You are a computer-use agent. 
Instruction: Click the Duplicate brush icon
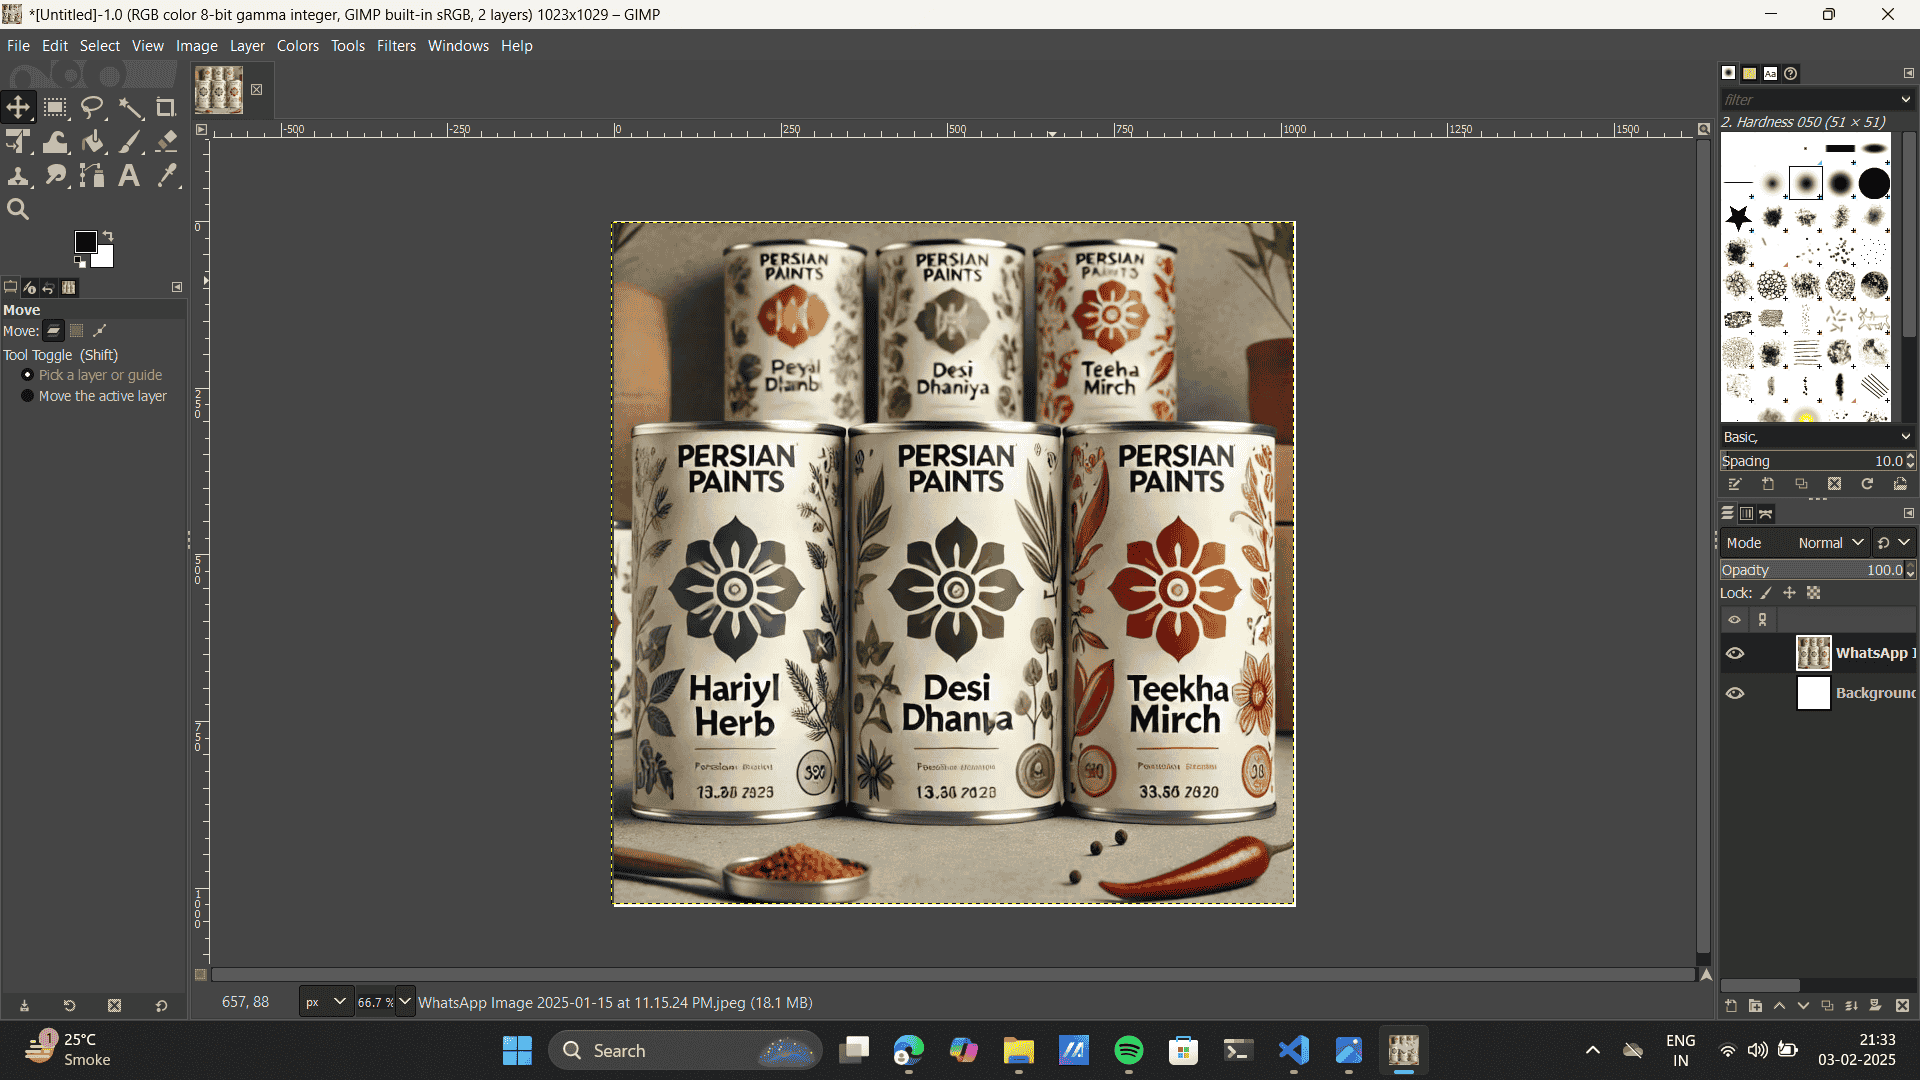click(1801, 484)
